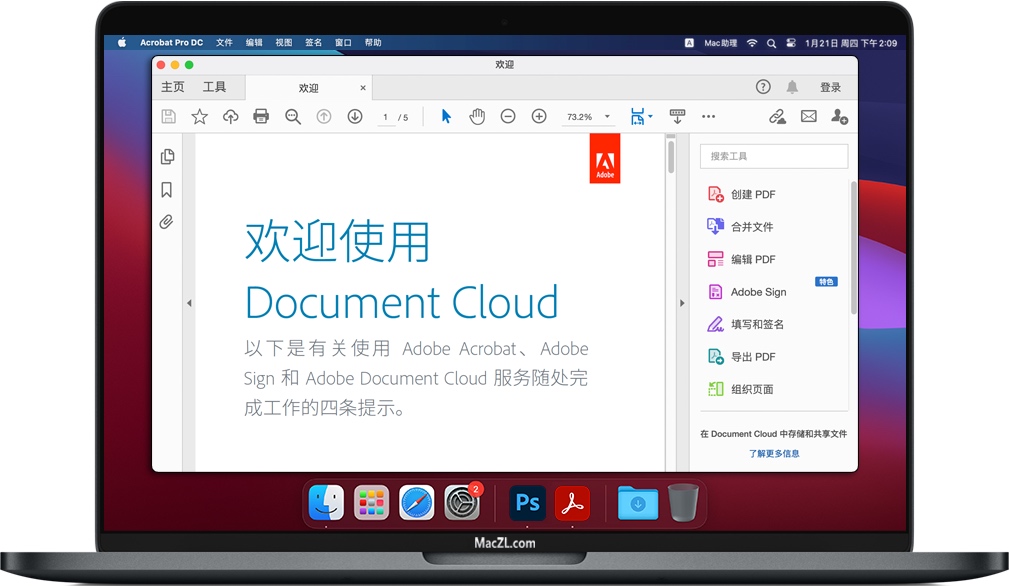Activate the arrow selection tool
This screenshot has width=1009, height=586.
[x=446, y=117]
